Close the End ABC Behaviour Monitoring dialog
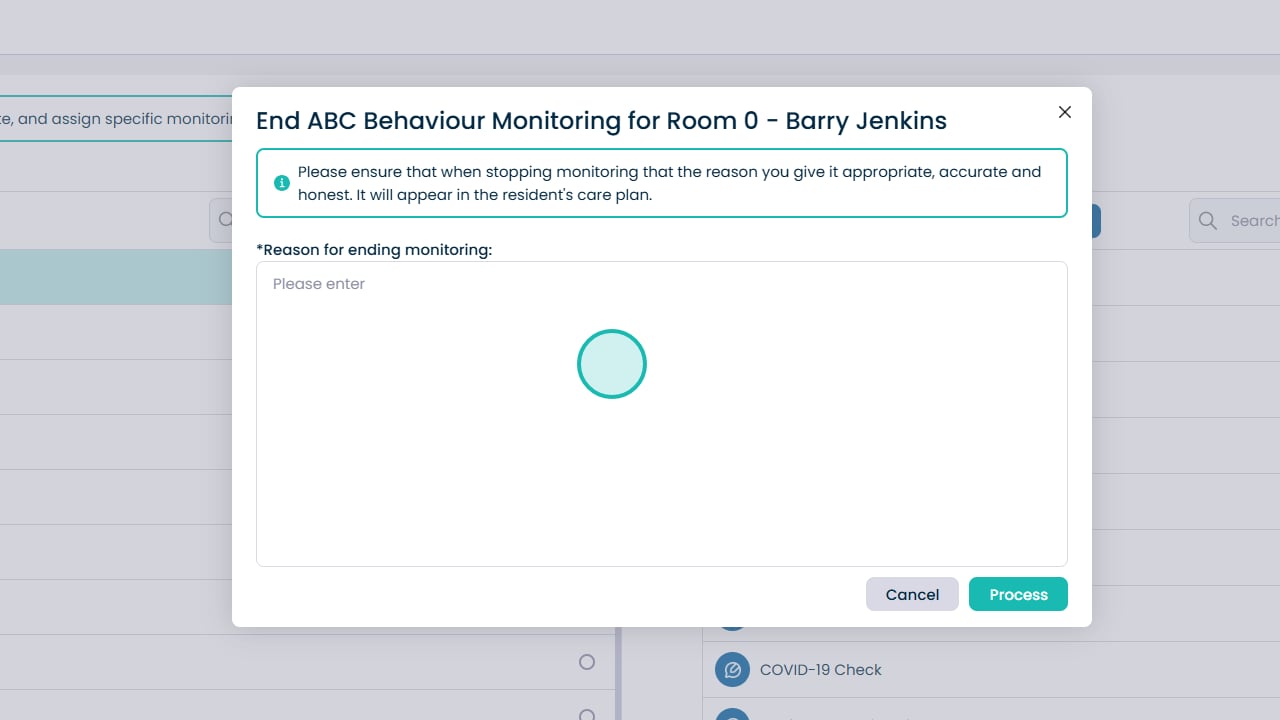Image resolution: width=1280 pixels, height=720 pixels. (1065, 112)
